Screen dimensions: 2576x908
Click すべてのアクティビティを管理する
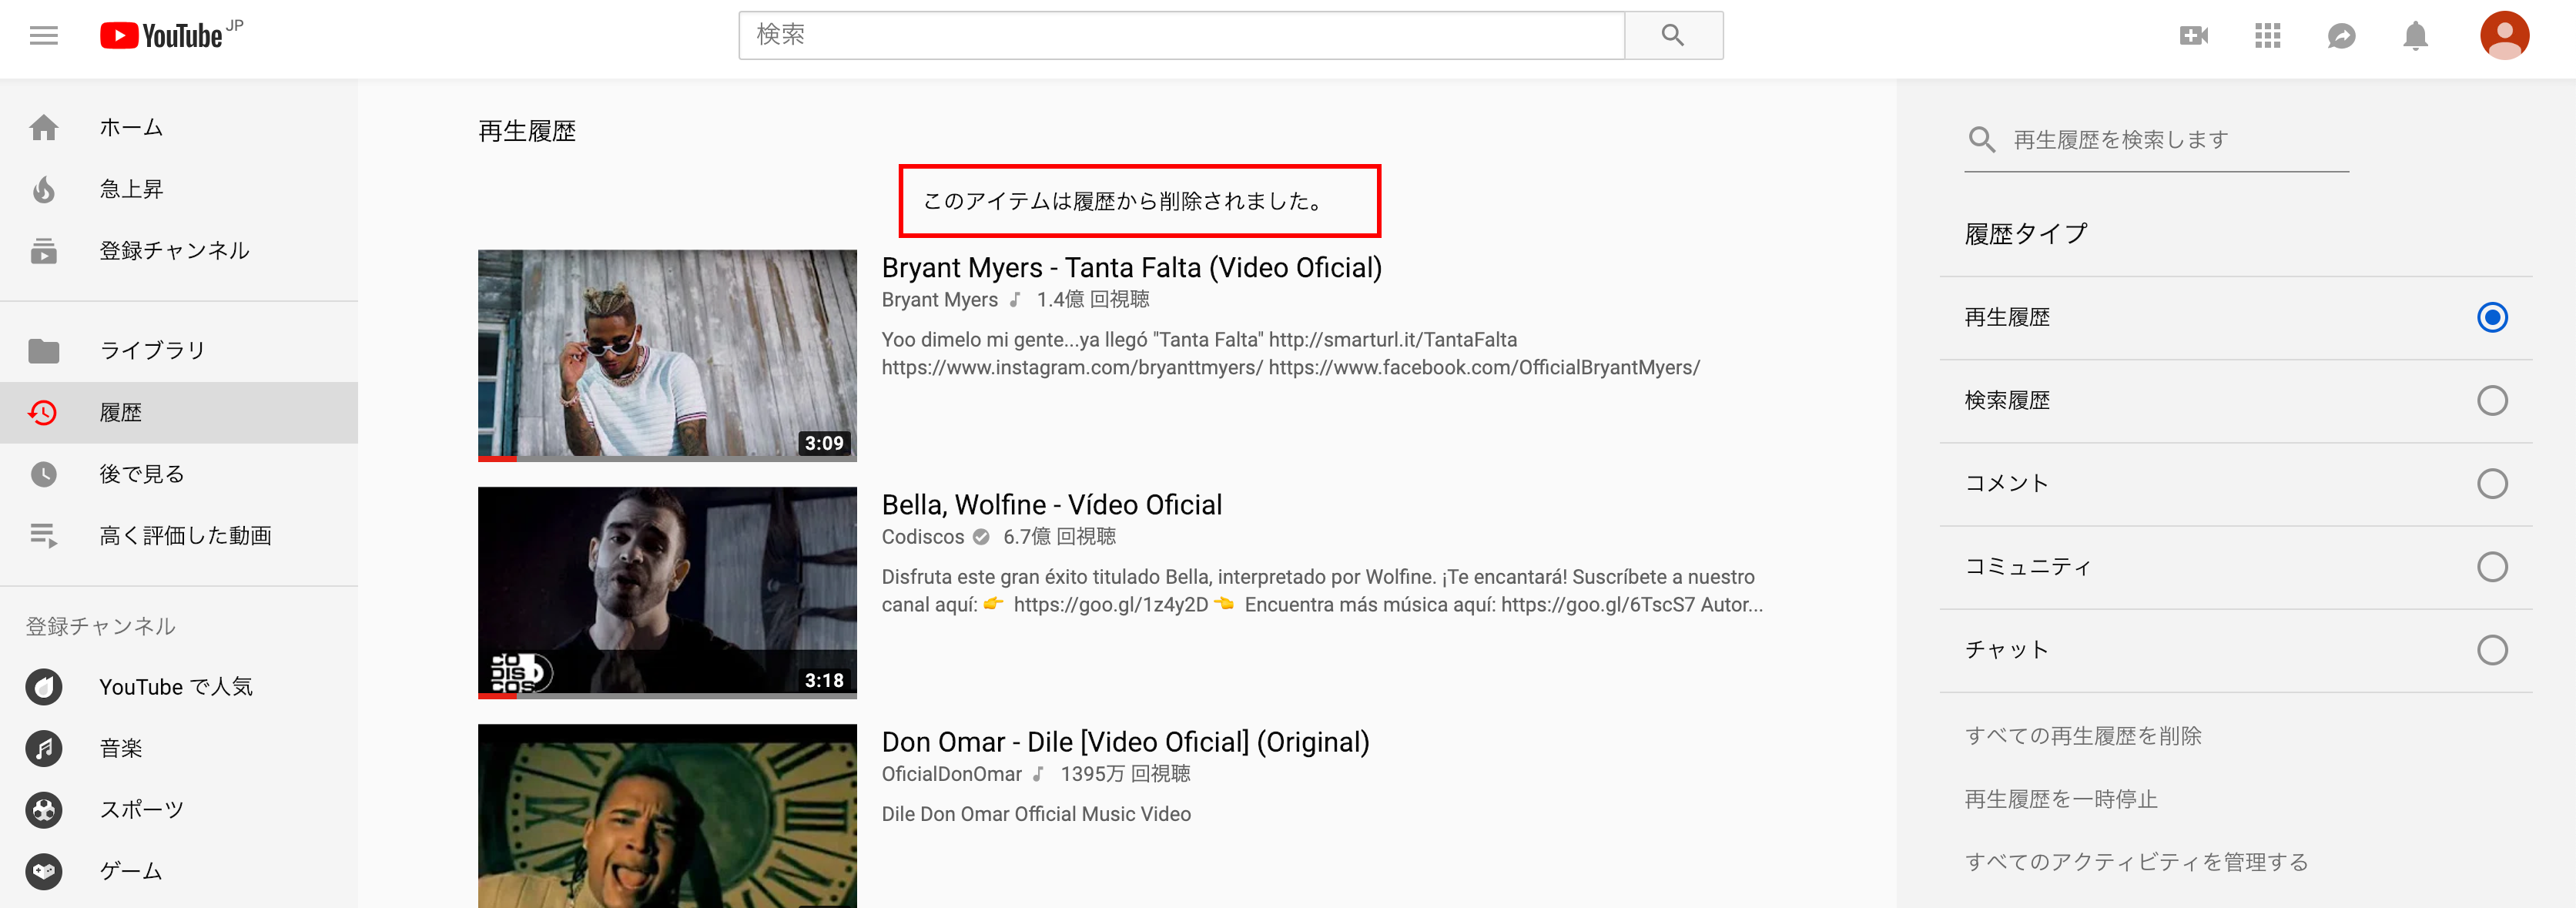click(x=2136, y=862)
